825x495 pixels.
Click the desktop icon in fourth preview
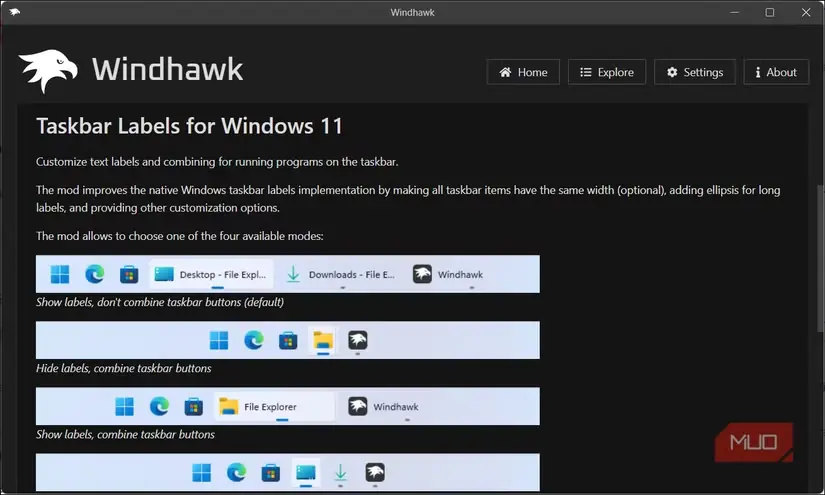[306, 472]
